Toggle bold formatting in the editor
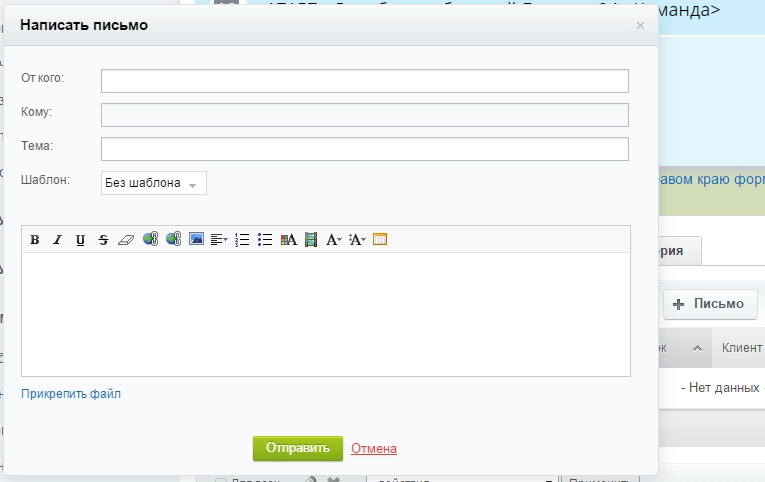Screen dimensions: 765x482 pyautogui.click(x=35, y=240)
